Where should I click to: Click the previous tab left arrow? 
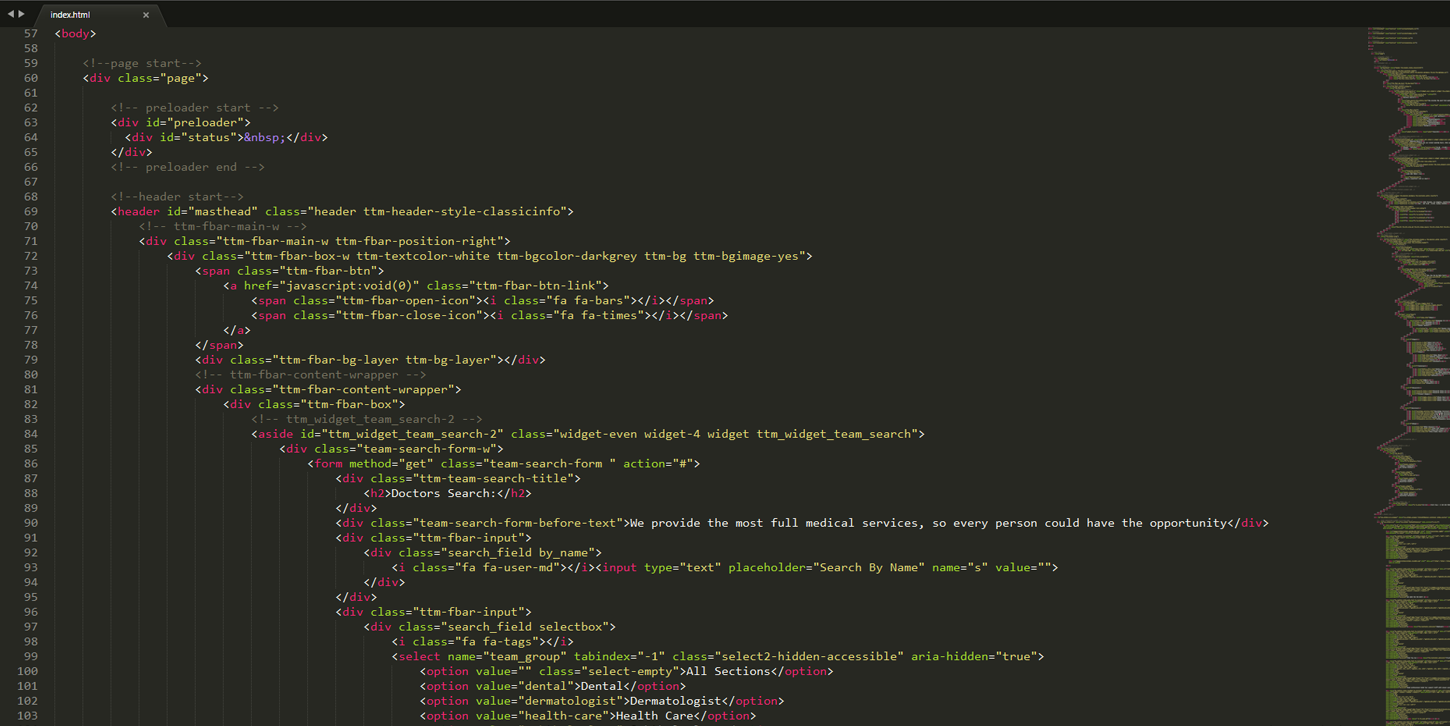point(11,14)
